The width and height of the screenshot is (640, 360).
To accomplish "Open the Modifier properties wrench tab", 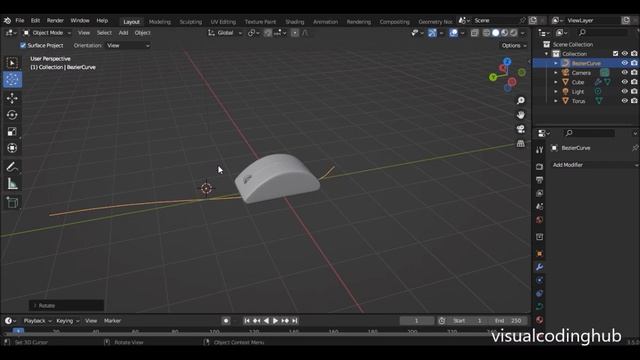I will coord(540,267).
